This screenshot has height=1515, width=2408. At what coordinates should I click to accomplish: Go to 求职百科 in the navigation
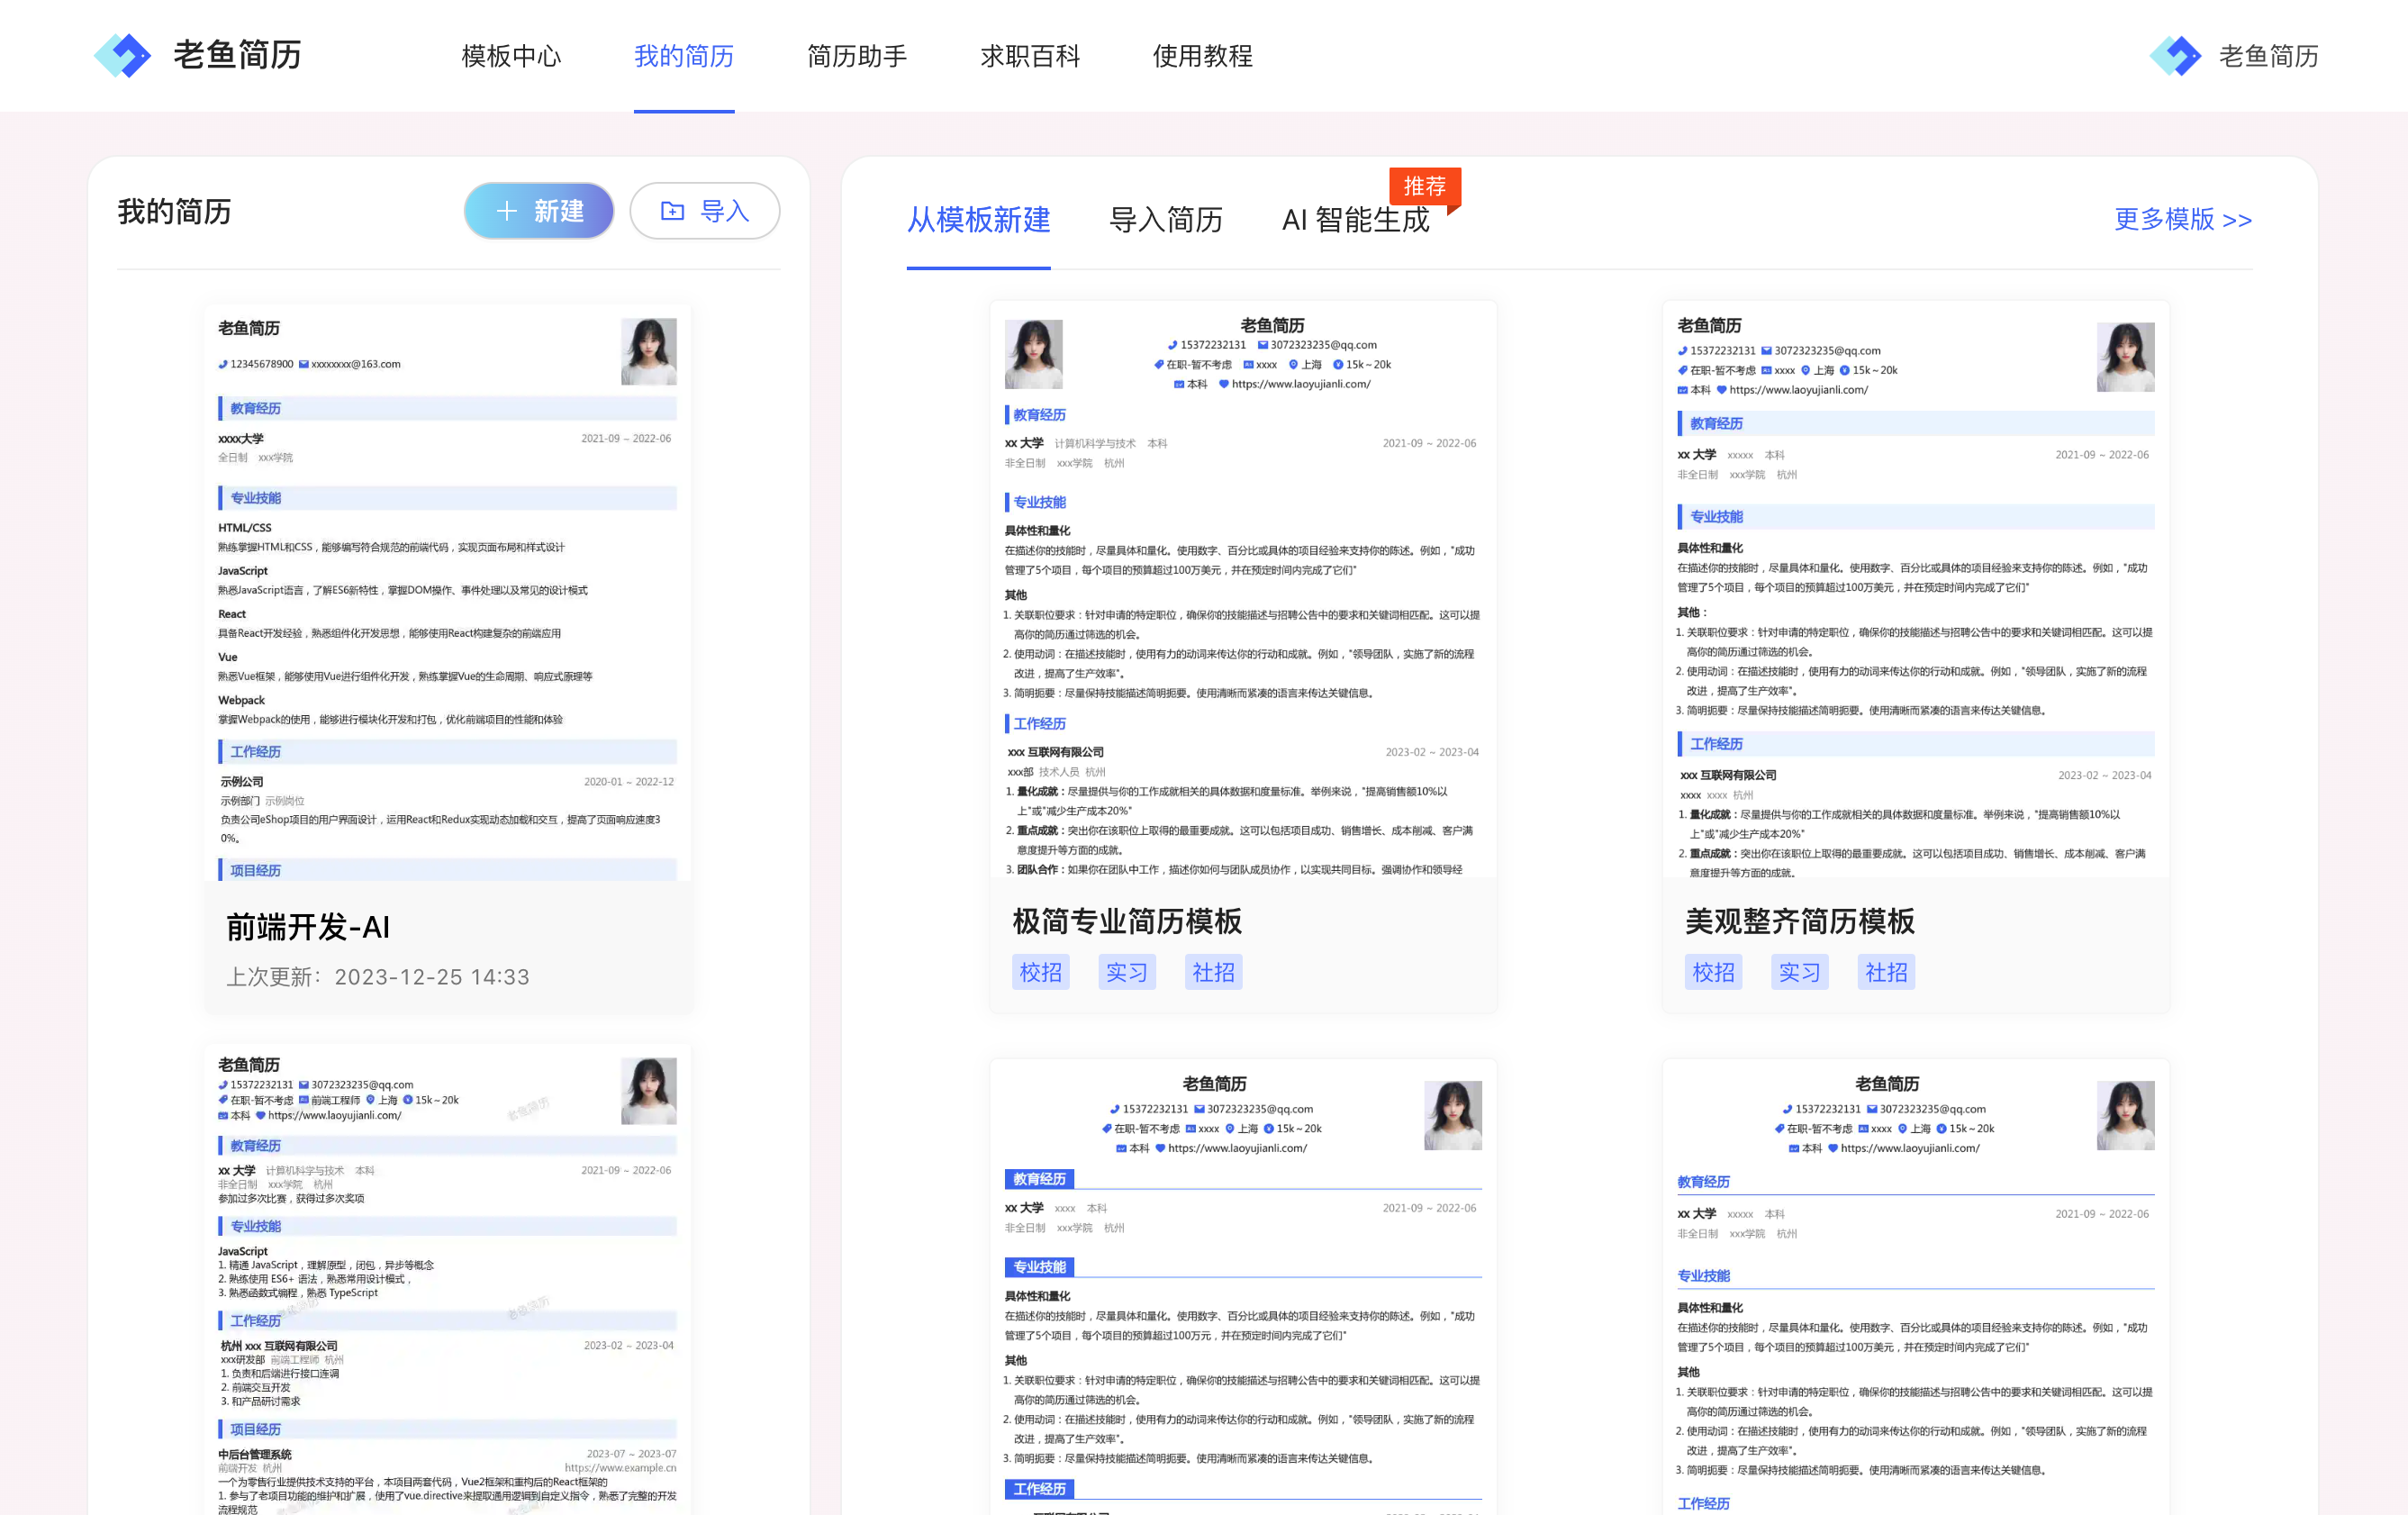pos(1029,56)
